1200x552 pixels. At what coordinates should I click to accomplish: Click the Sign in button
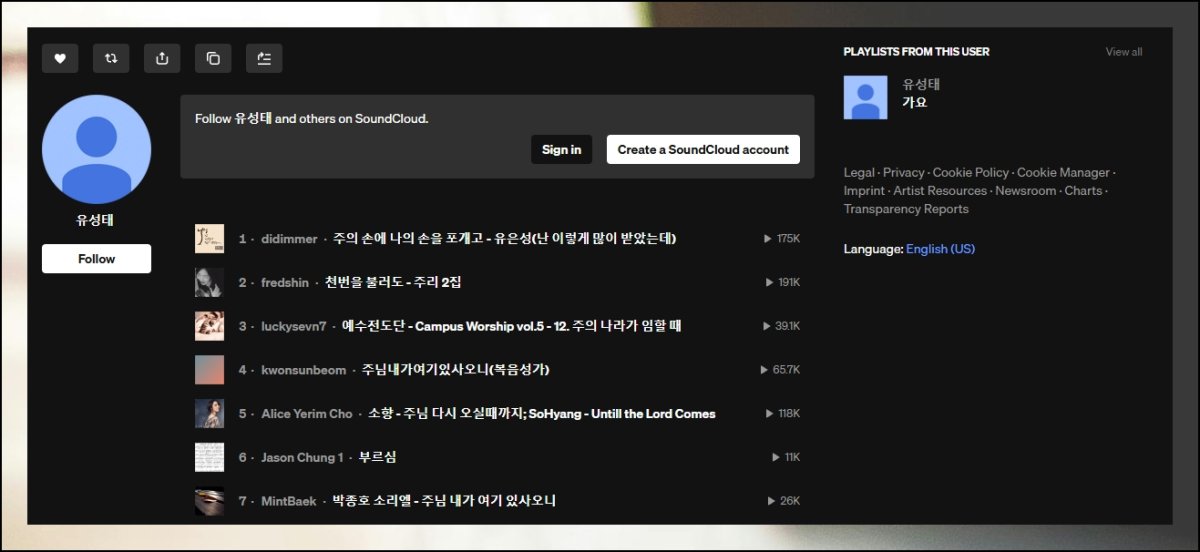click(x=561, y=149)
